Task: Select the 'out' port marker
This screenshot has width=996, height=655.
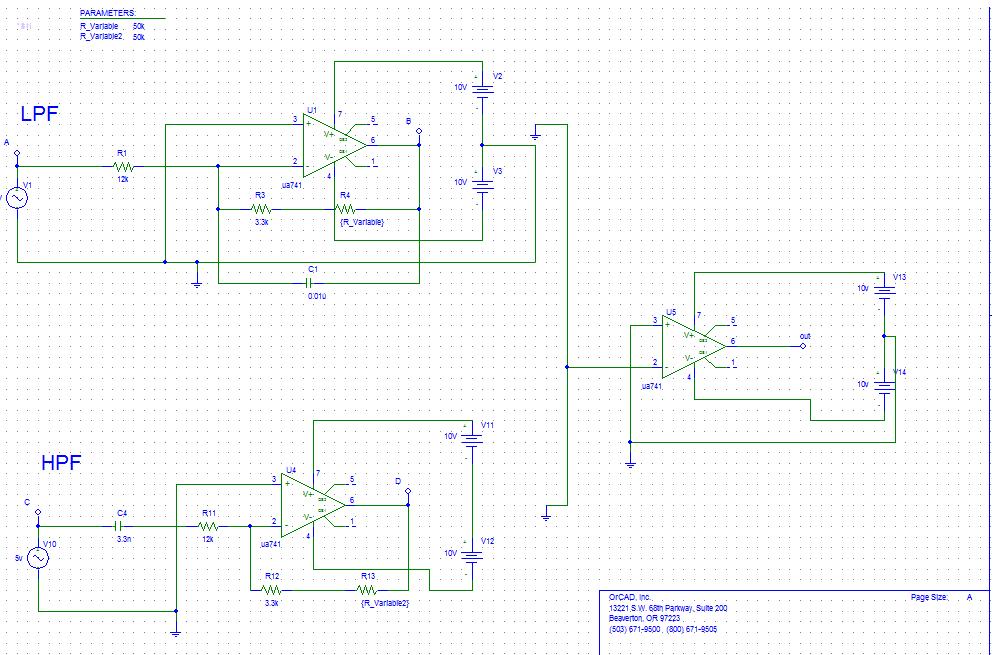Action: point(803,346)
